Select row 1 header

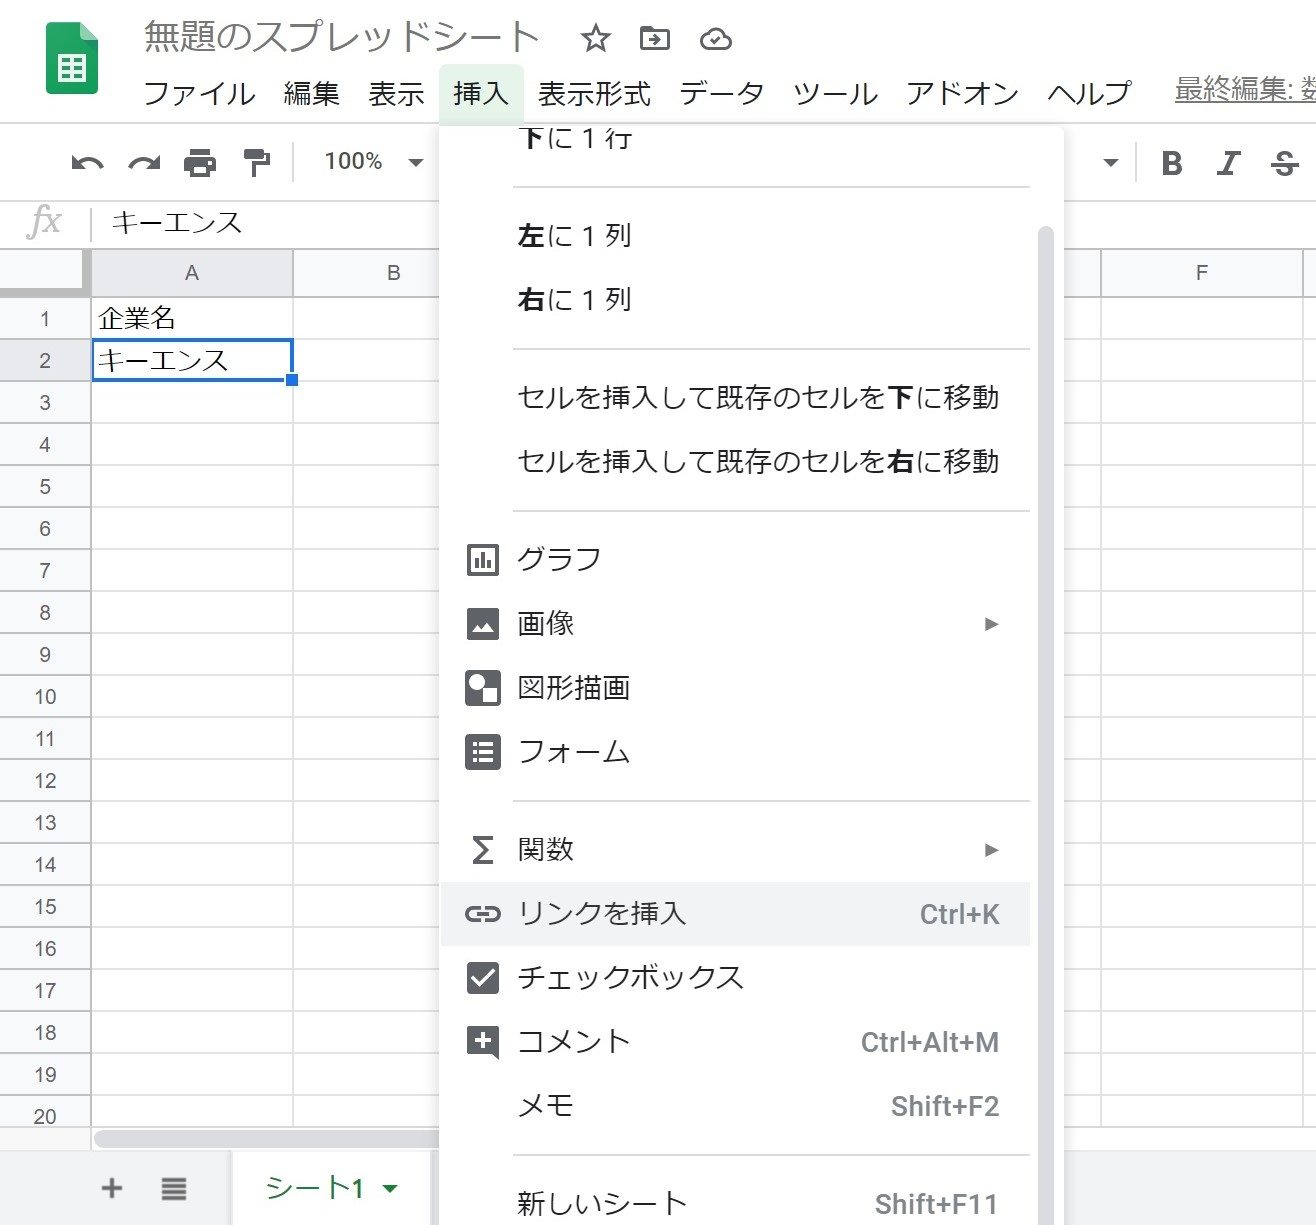[45, 319]
